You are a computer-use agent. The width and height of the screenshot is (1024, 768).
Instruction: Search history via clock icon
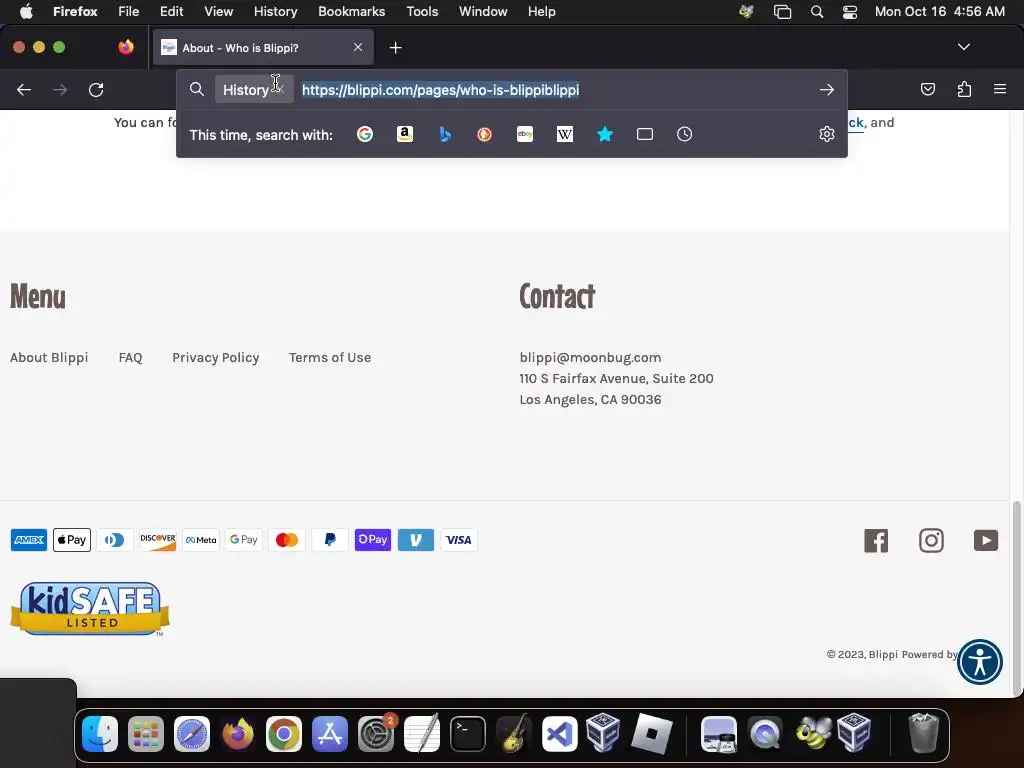pyautogui.click(x=684, y=135)
